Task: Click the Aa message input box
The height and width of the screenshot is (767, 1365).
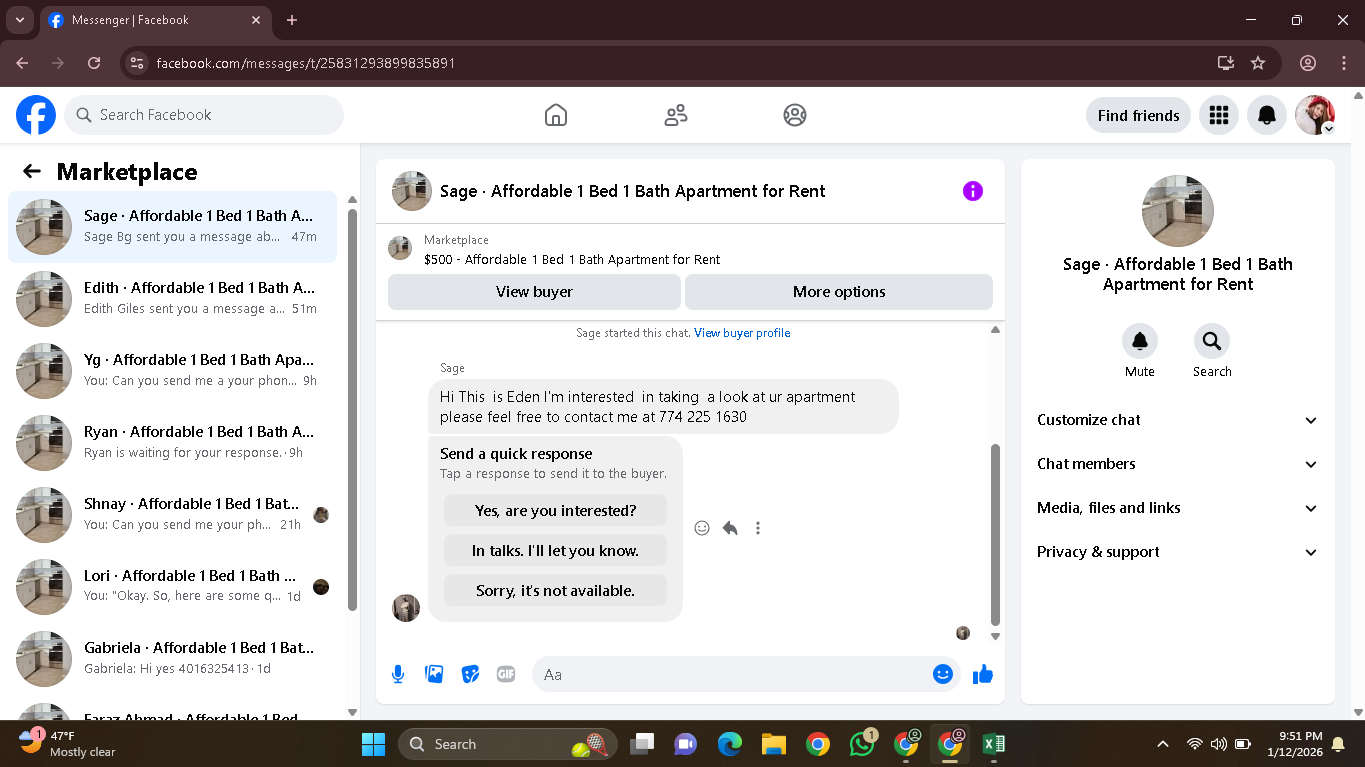Action: (746, 674)
